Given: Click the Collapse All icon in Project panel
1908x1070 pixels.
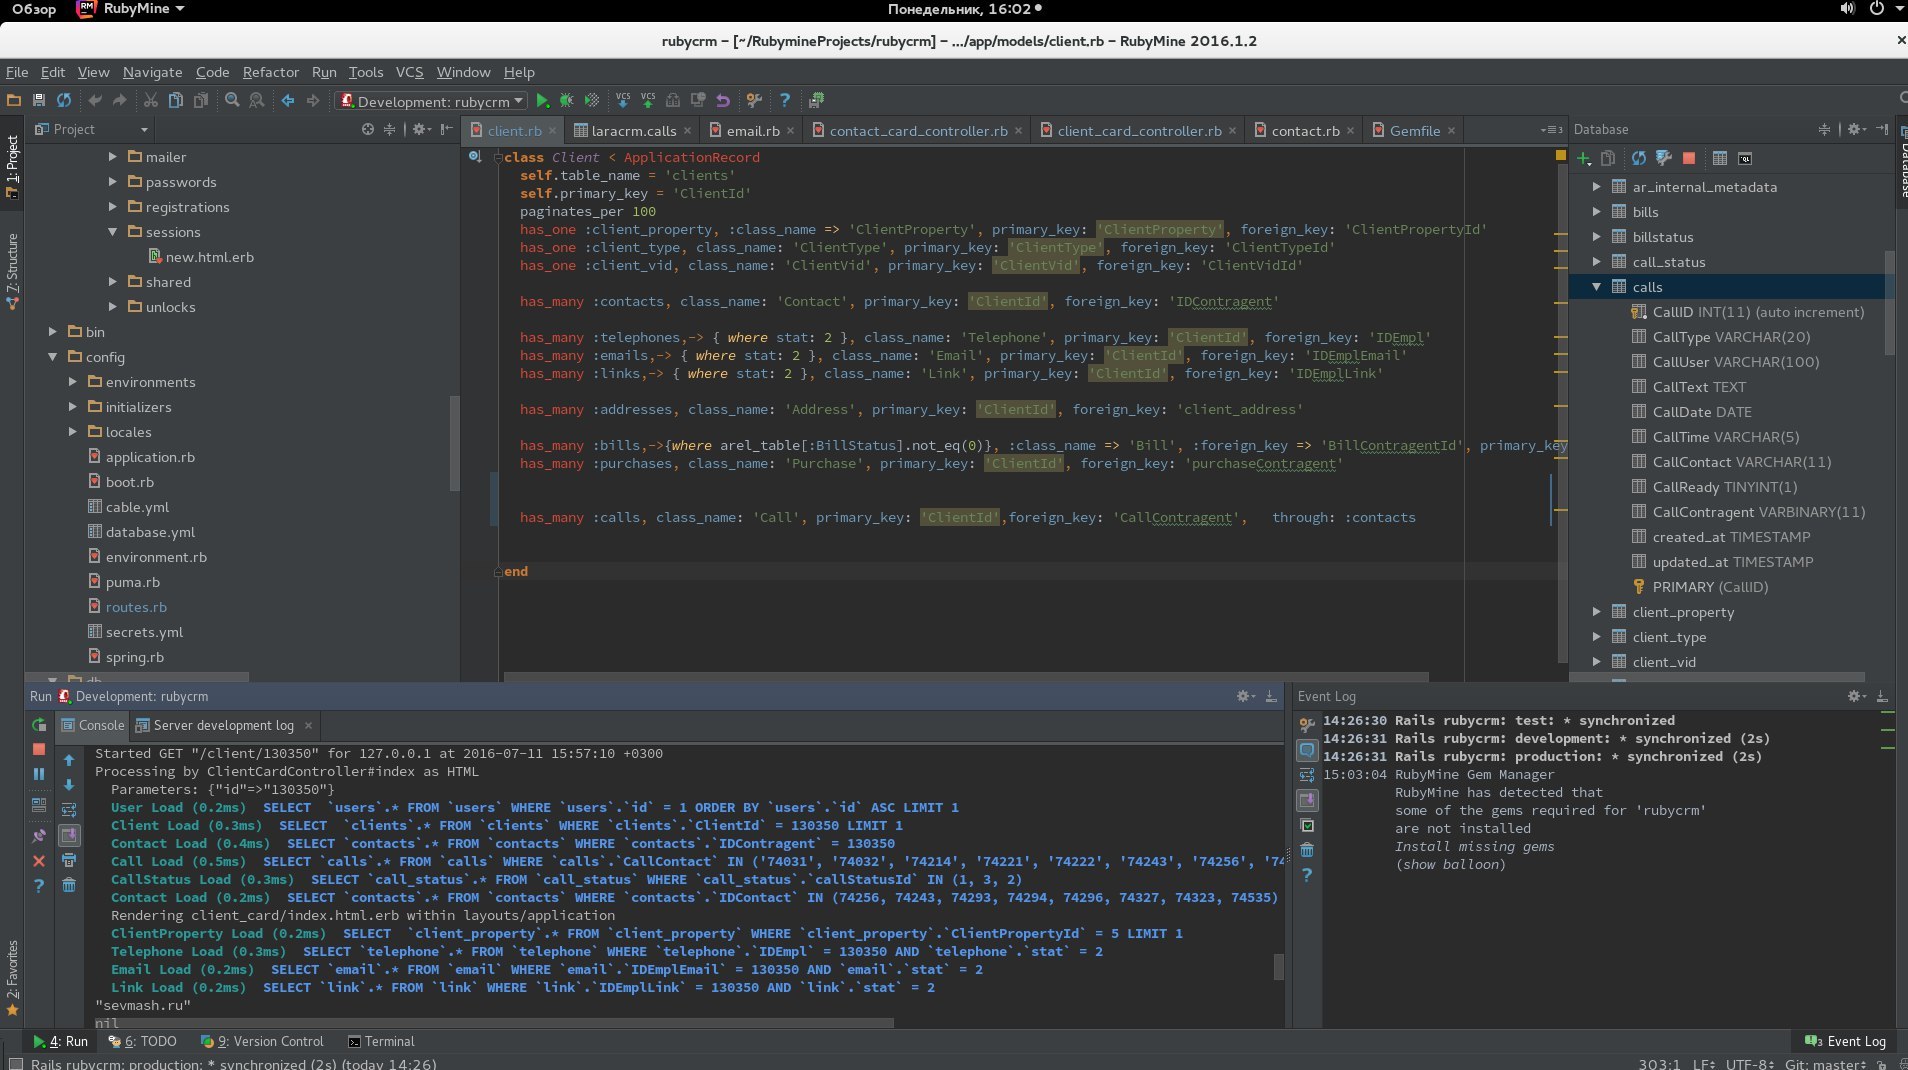Looking at the screenshot, I should (390, 129).
